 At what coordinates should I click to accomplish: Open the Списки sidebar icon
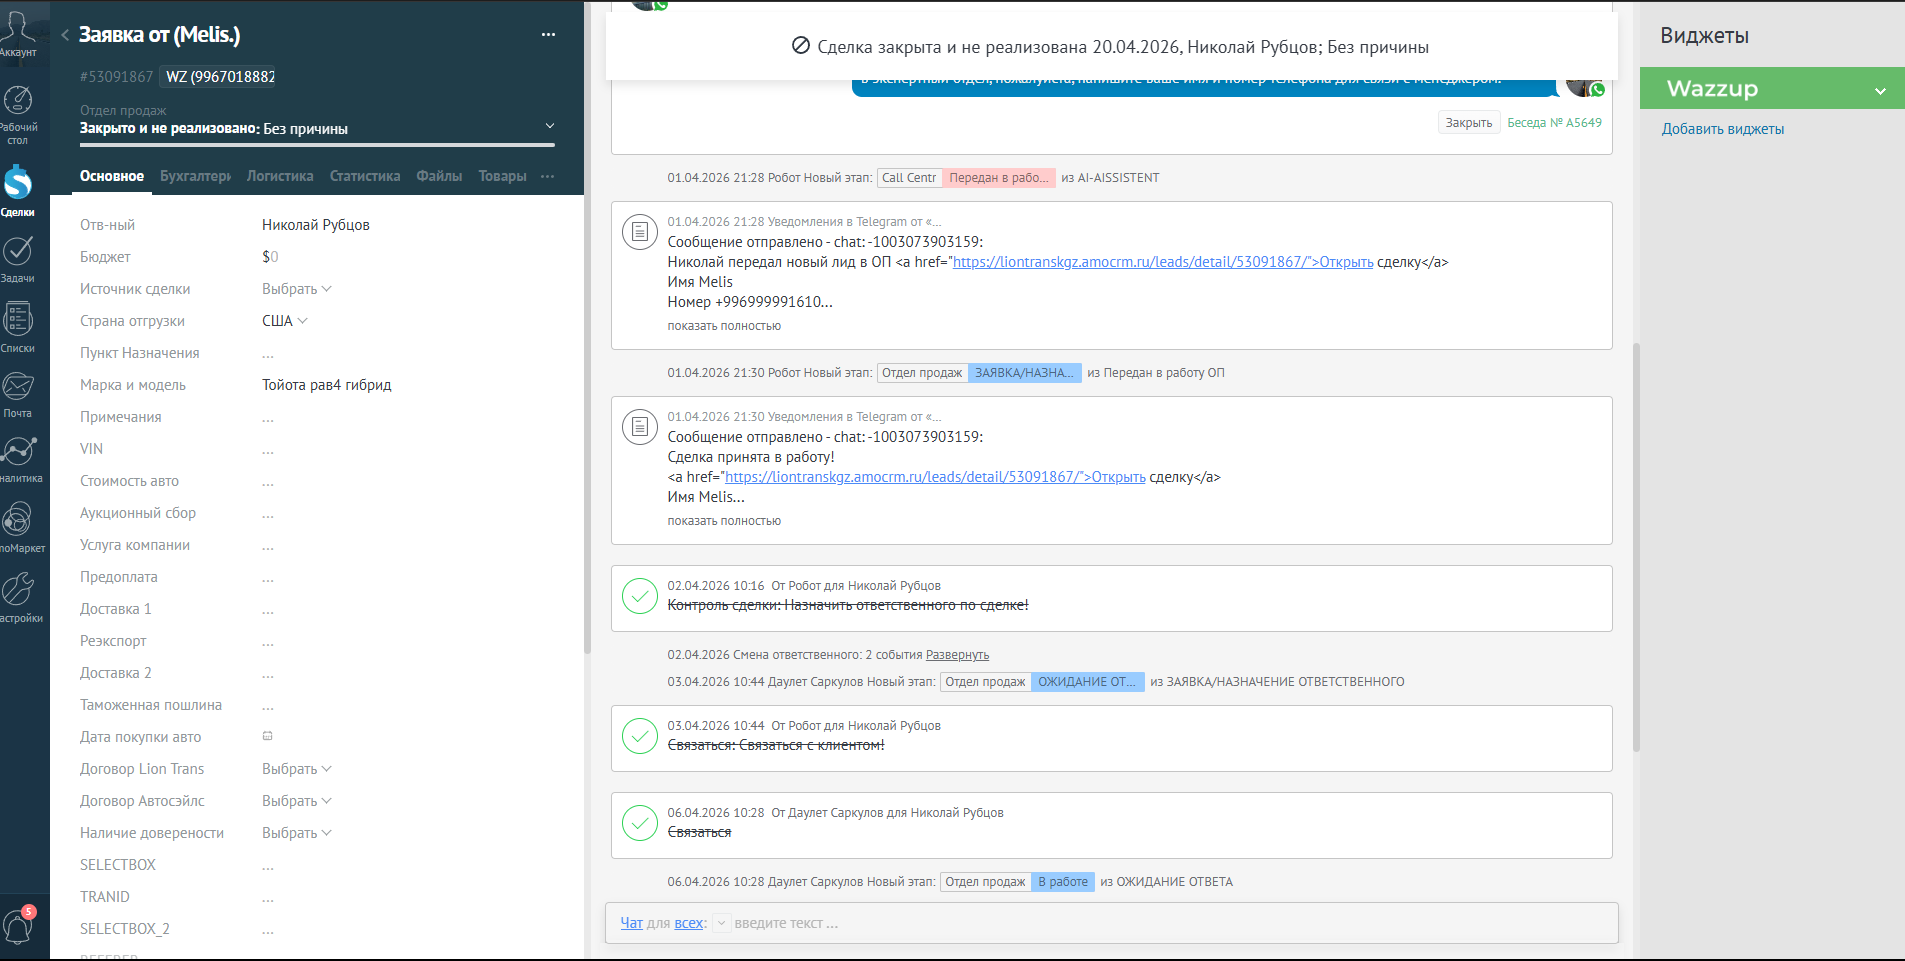click(18, 327)
